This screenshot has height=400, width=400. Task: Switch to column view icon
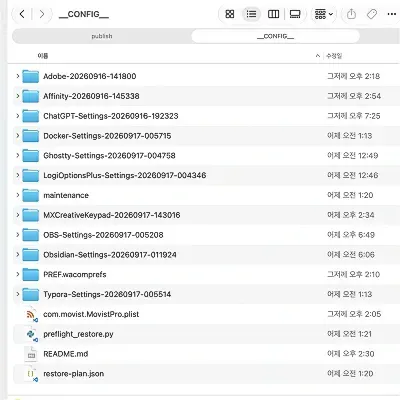coord(273,14)
